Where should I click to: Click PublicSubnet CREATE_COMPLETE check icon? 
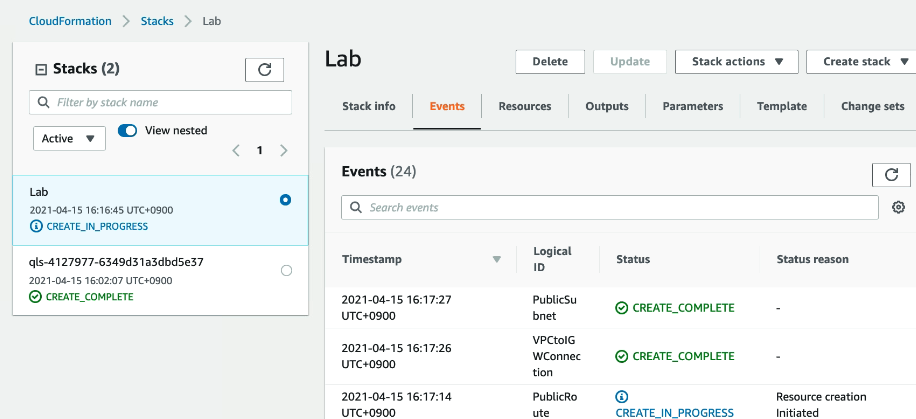[622, 308]
